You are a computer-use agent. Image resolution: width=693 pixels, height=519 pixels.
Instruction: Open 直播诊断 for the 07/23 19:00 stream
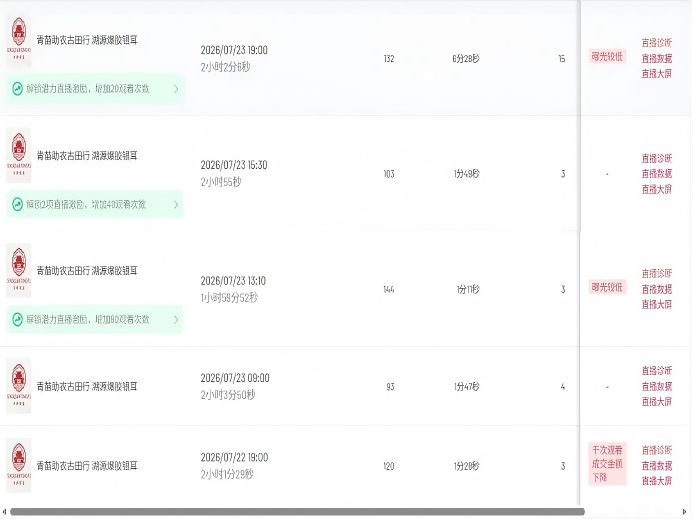tap(657, 43)
